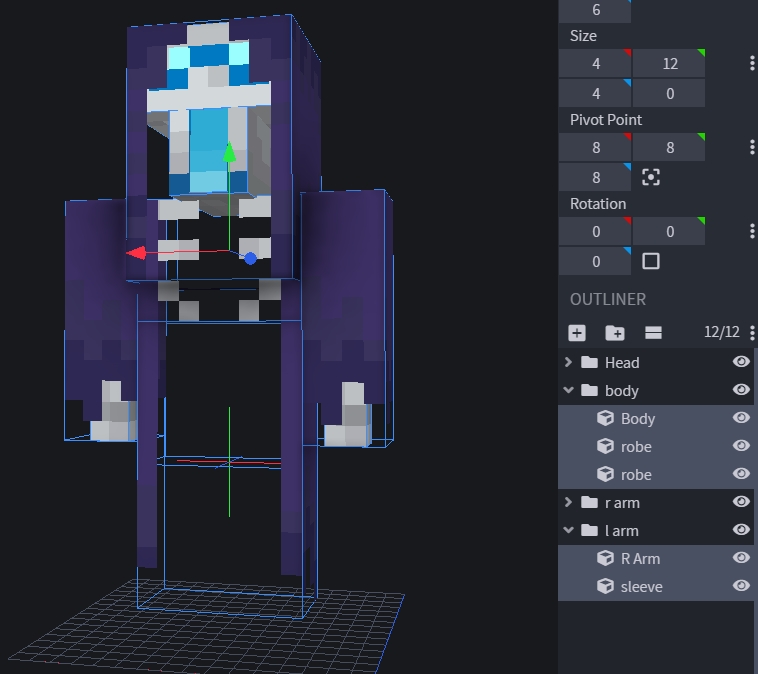
Task: Collapse the l arm group
Action: [569, 530]
